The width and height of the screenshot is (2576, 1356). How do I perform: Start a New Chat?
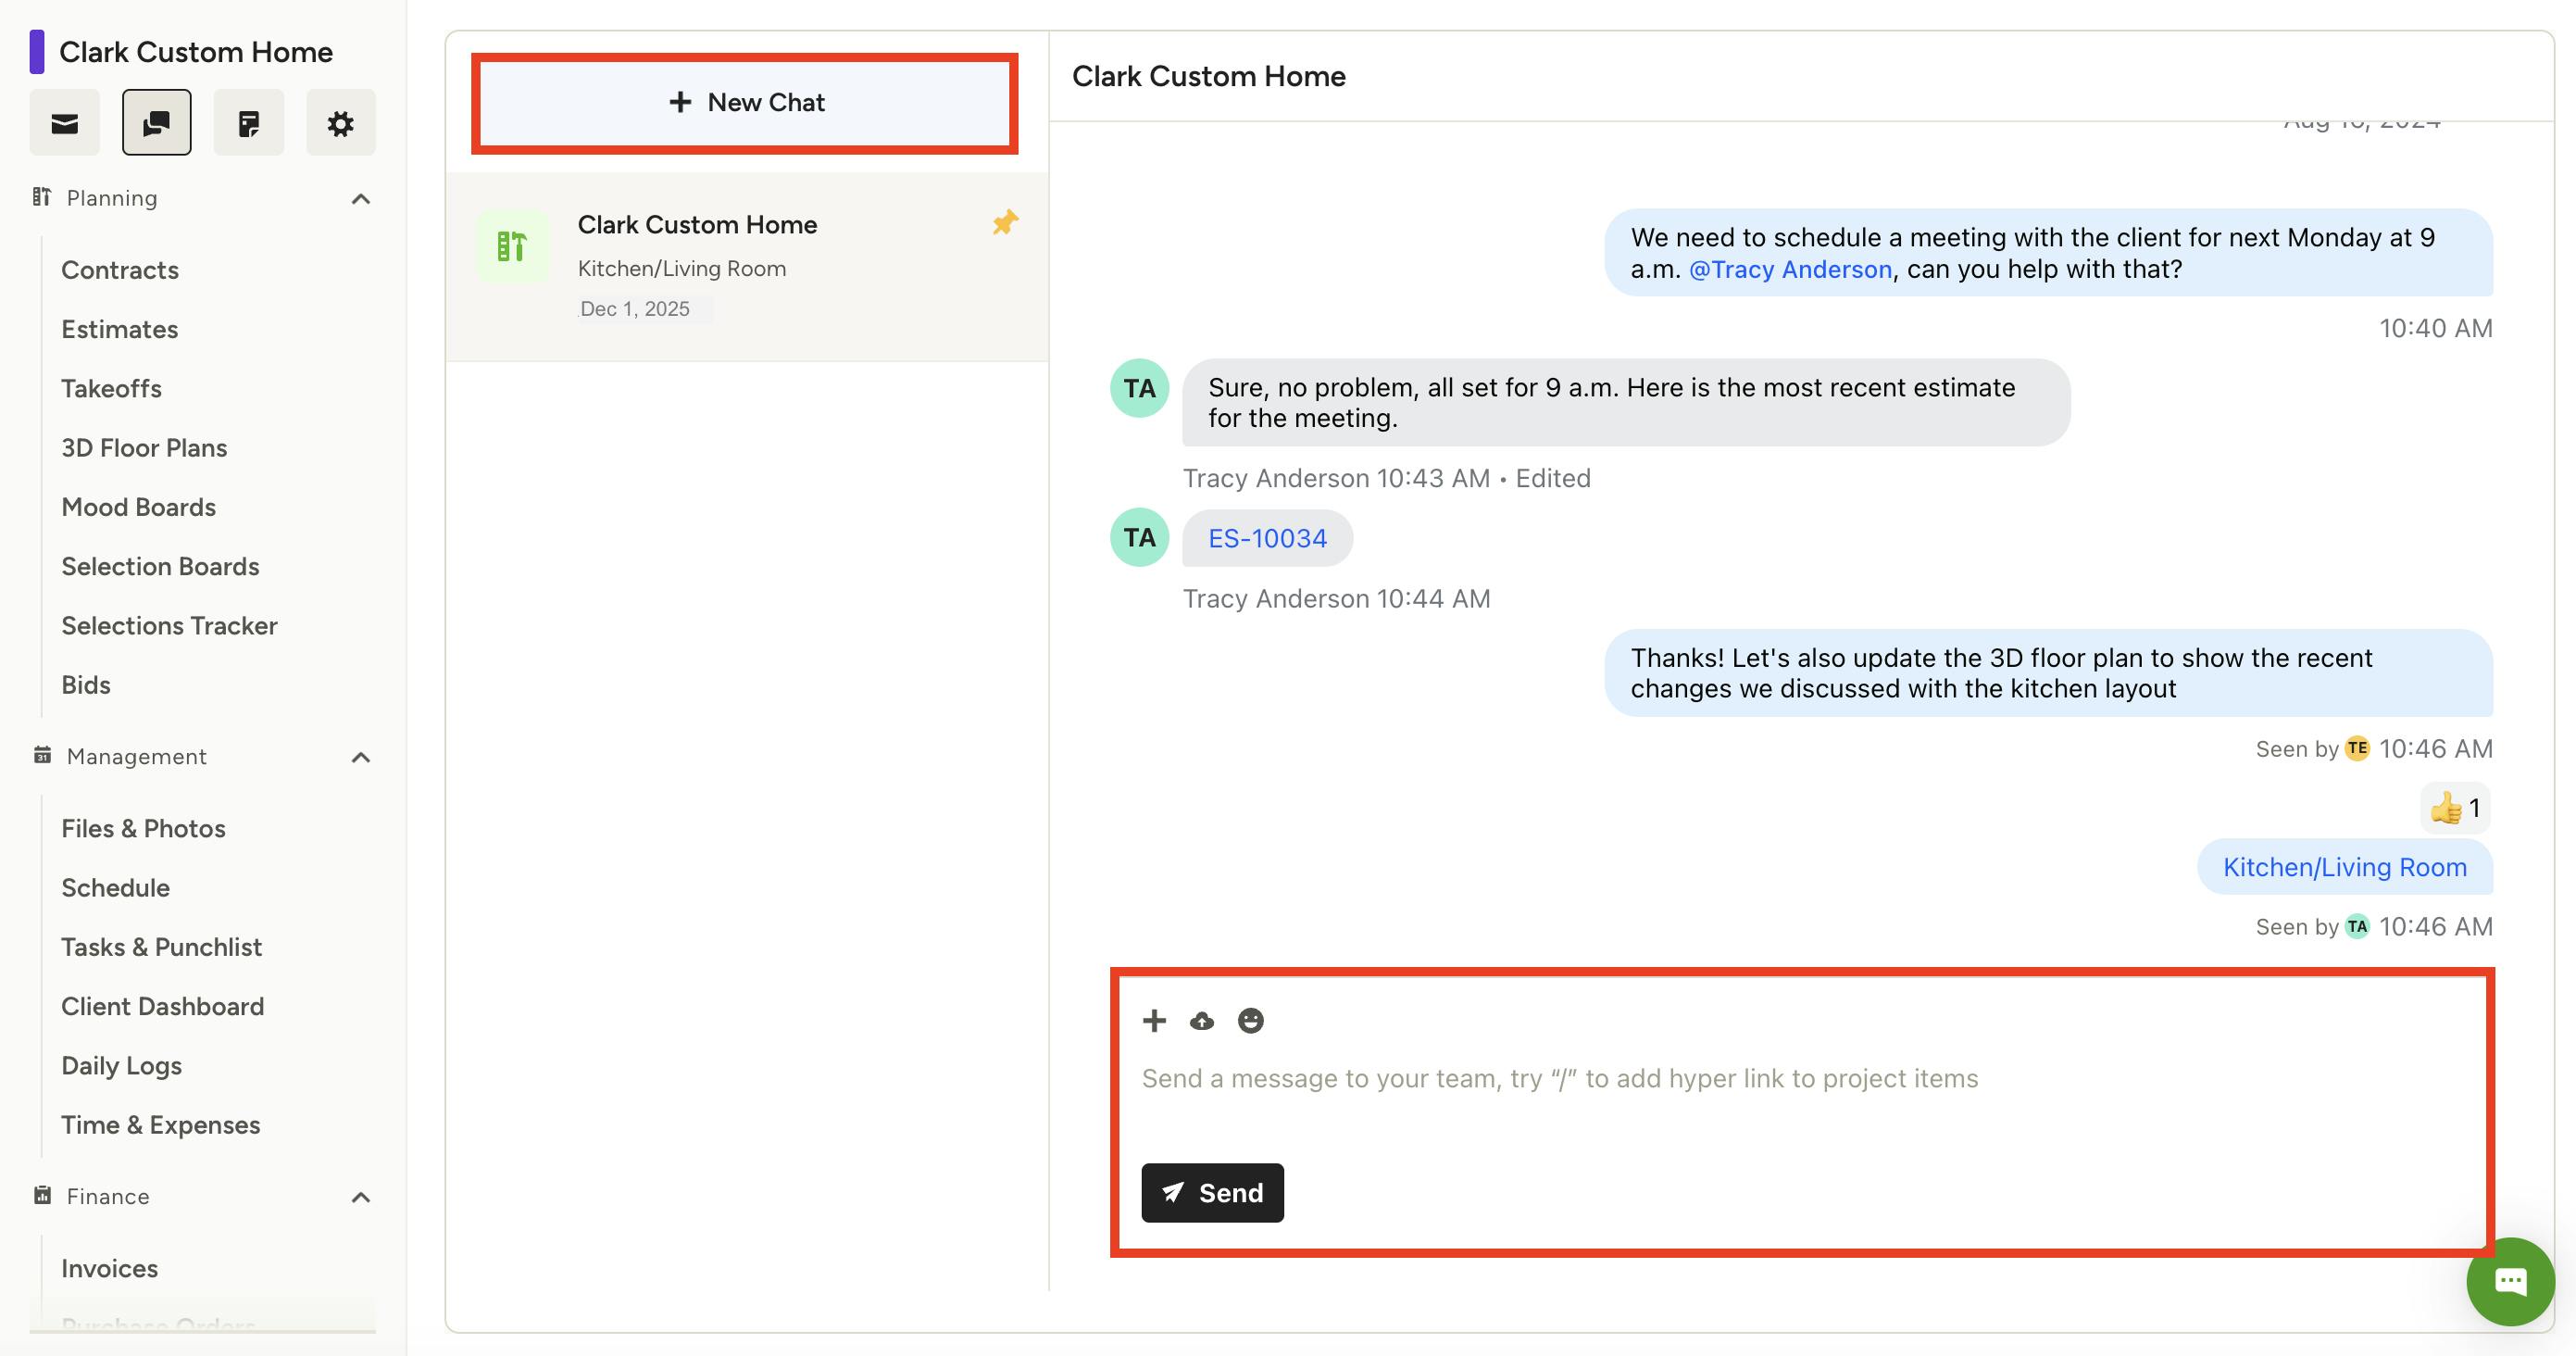click(745, 103)
